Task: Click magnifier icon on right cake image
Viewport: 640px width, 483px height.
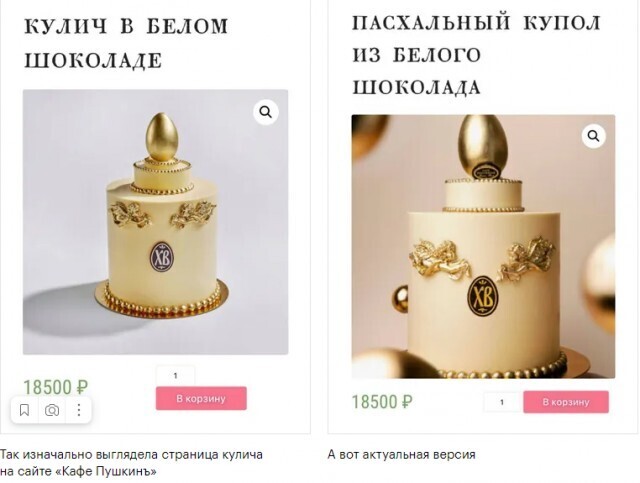Action: click(593, 136)
